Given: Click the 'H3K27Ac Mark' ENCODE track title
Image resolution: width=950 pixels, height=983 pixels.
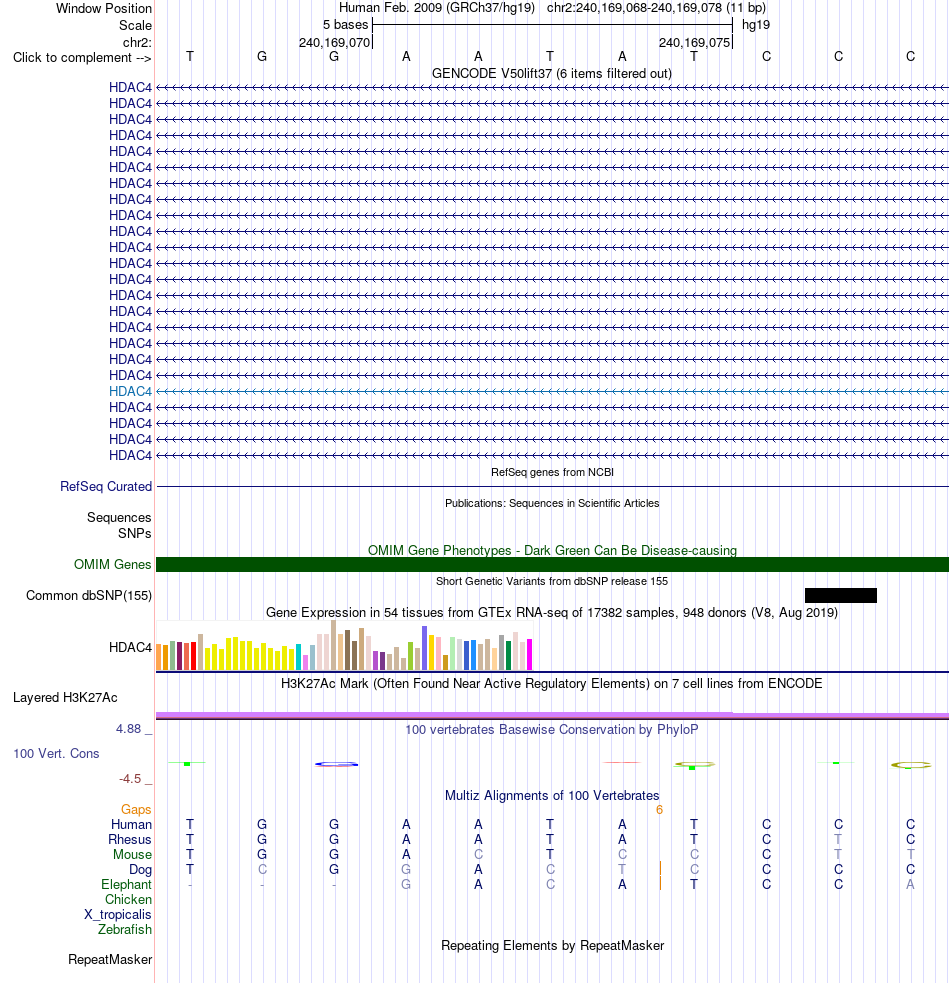Looking at the screenshot, I should (x=552, y=683).
